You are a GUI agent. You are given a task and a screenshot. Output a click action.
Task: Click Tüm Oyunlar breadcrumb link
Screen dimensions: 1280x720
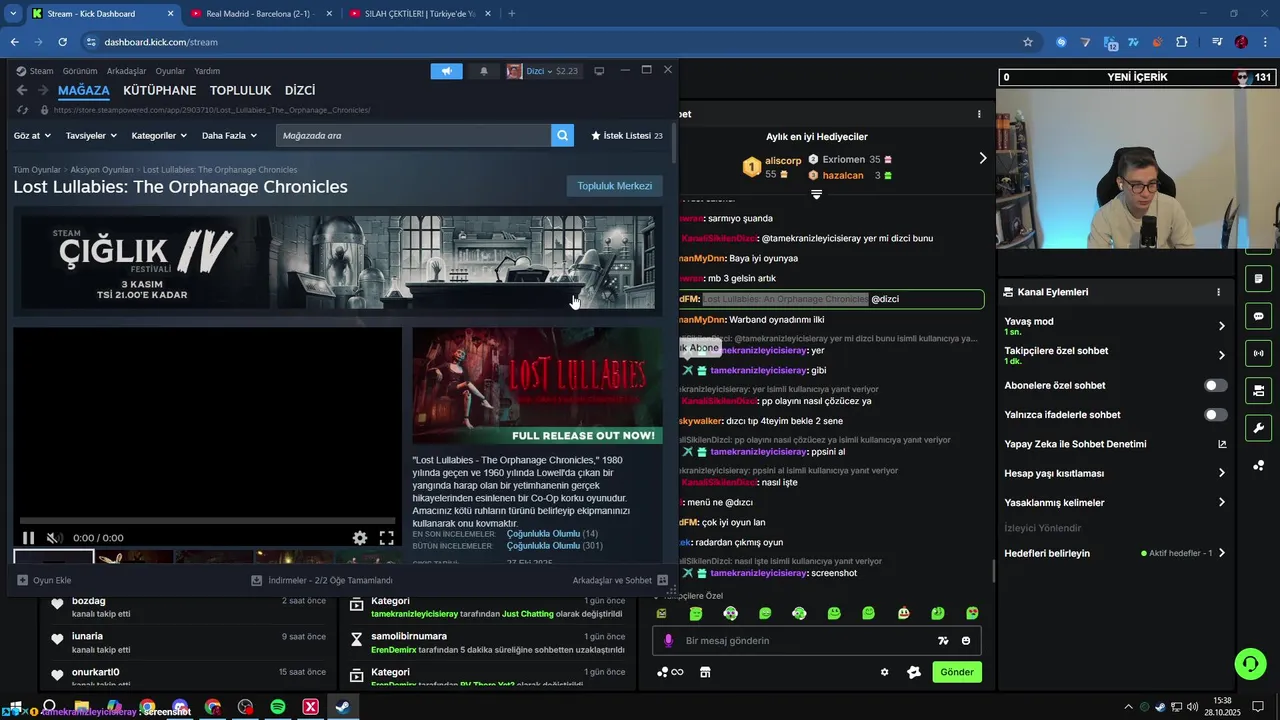37,170
